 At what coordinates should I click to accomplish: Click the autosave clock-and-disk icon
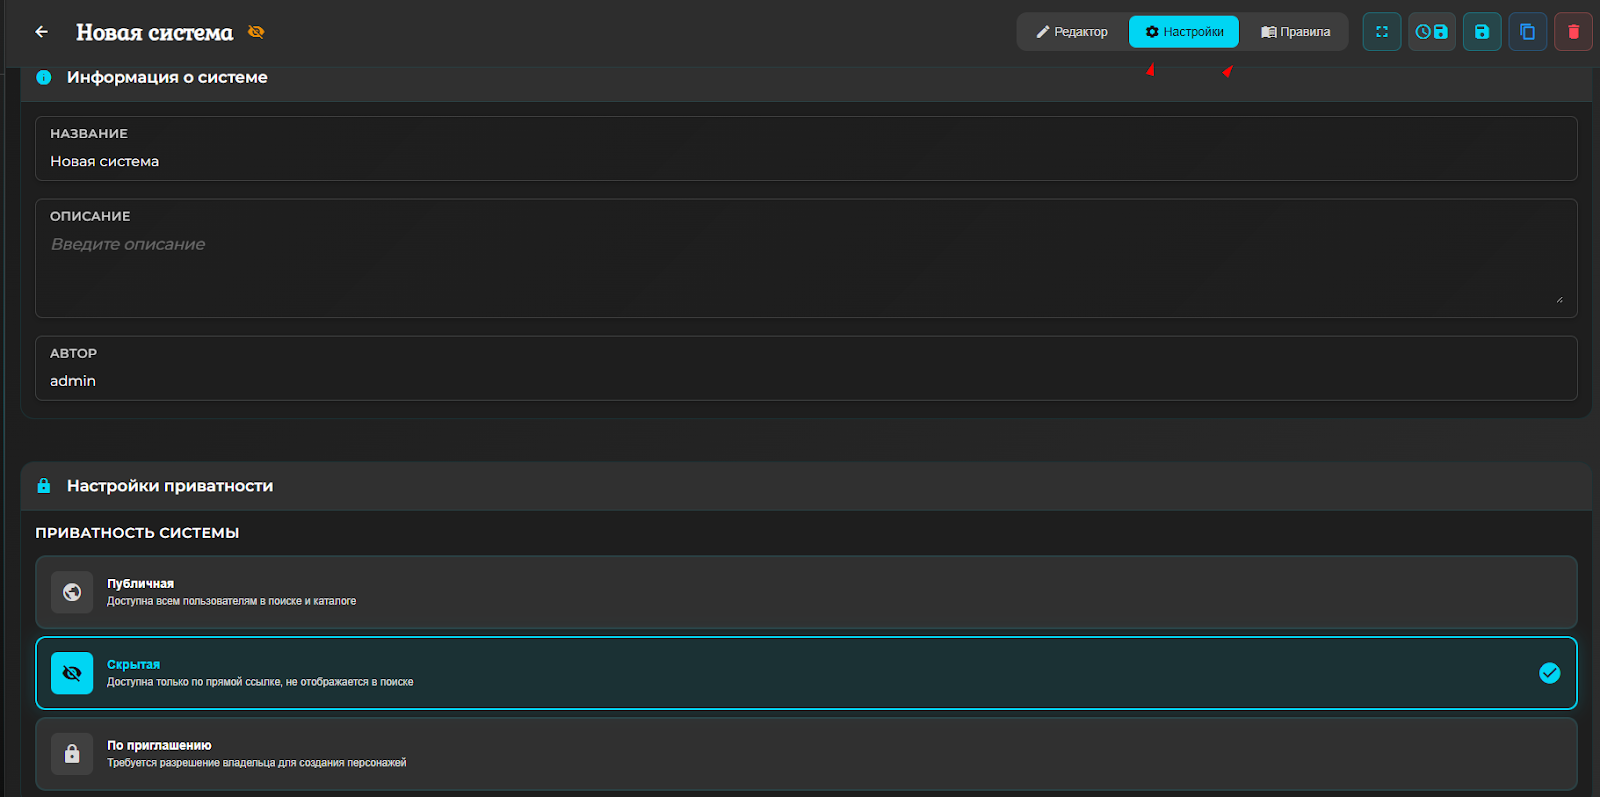(x=1431, y=32)
